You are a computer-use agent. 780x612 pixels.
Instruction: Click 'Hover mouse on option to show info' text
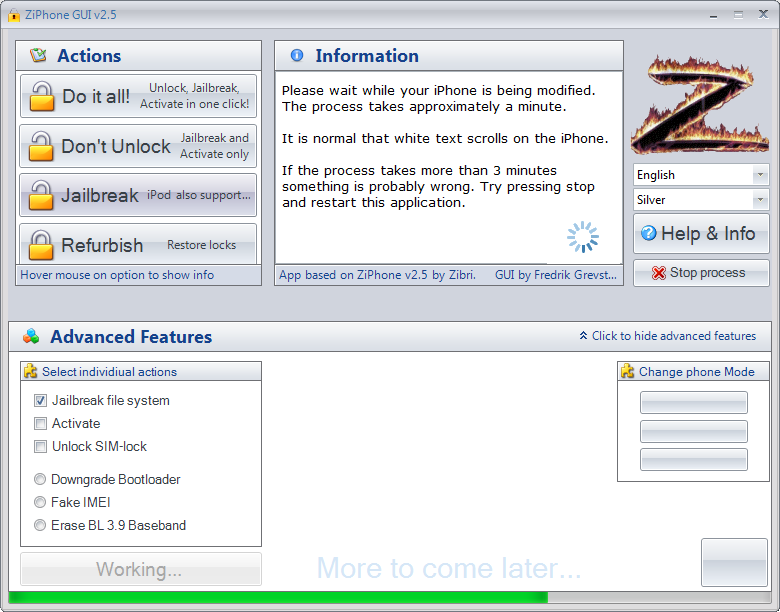[x=117, y=275]
